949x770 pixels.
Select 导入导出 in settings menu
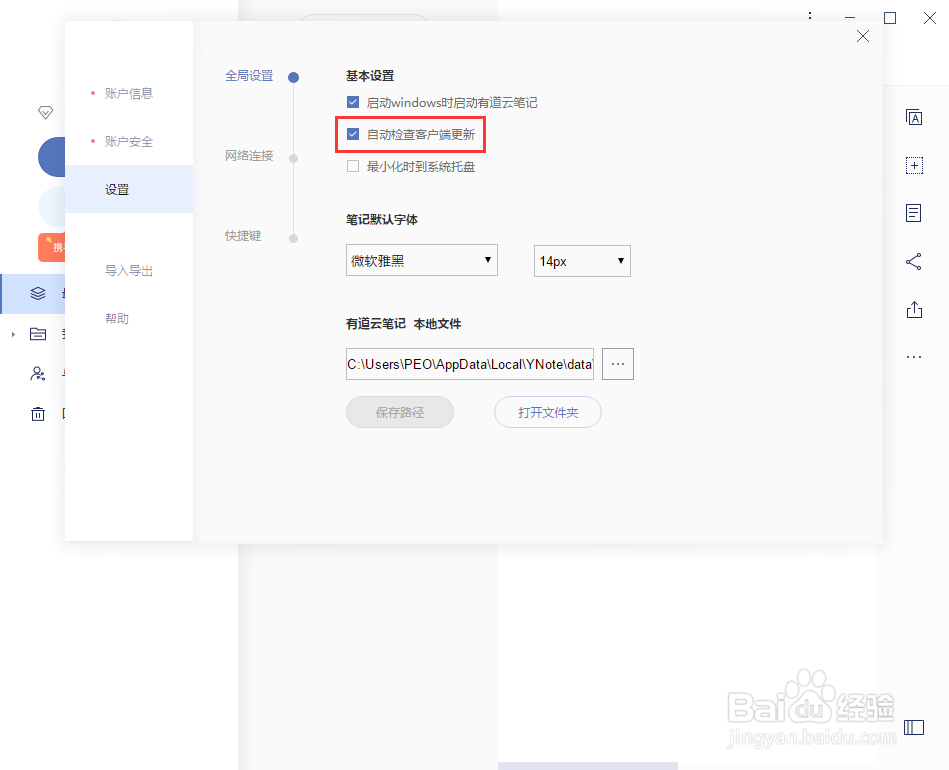point(128,271)
